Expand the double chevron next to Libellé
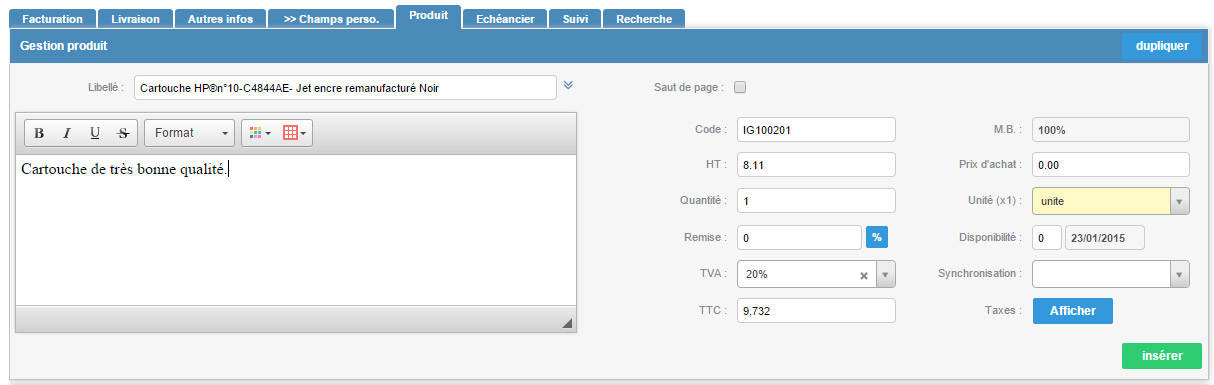The image size is (1214, 385). click(568, 86)
